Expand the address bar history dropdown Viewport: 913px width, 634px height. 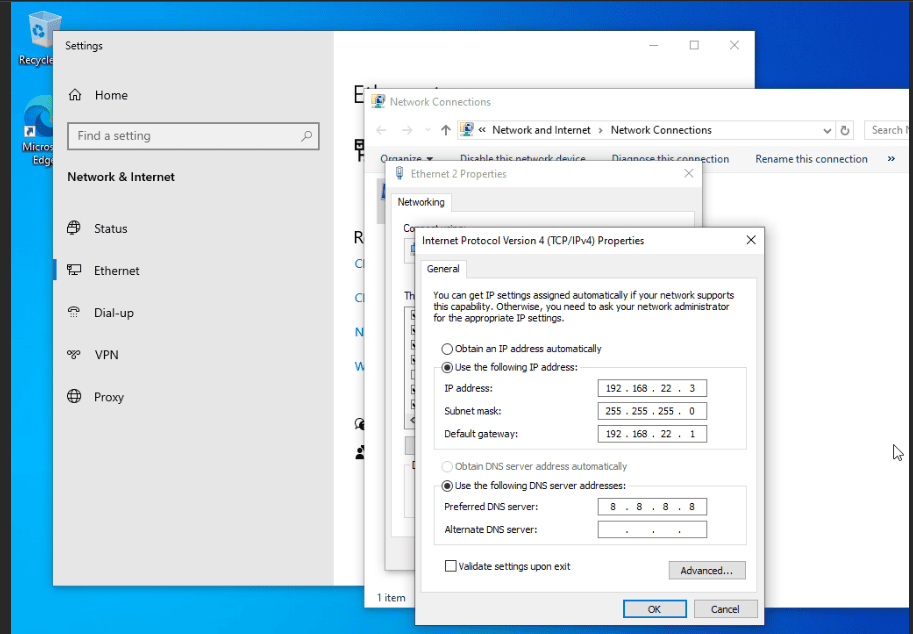coord(827,130)
